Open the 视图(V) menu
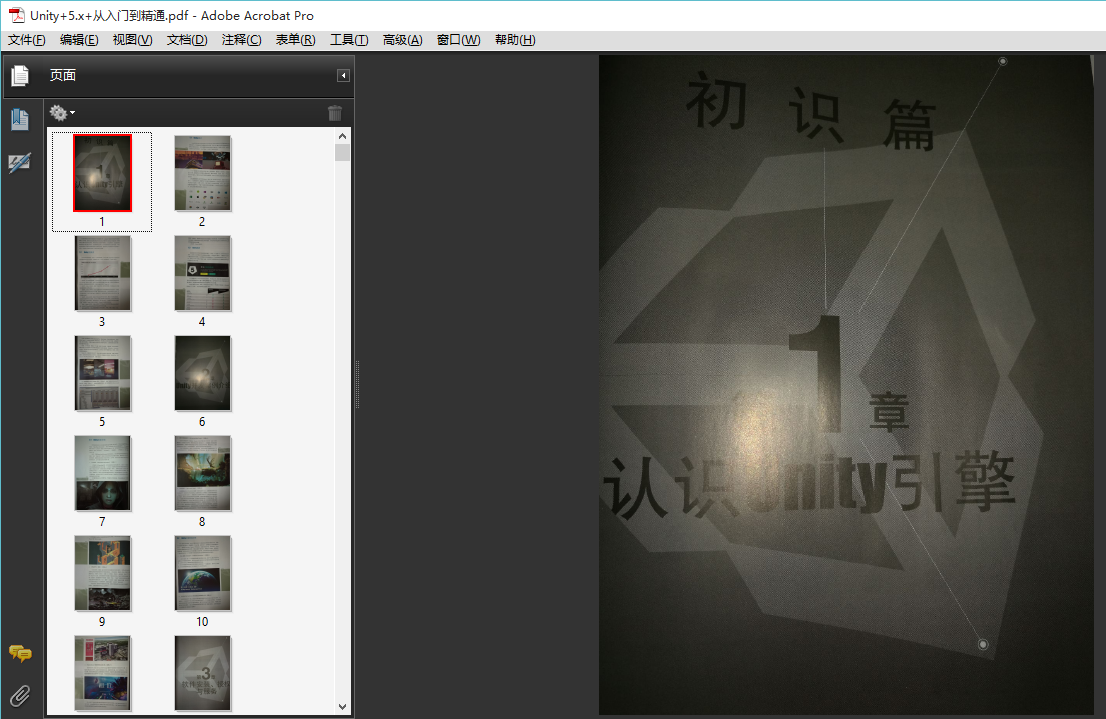 point(133,40)
